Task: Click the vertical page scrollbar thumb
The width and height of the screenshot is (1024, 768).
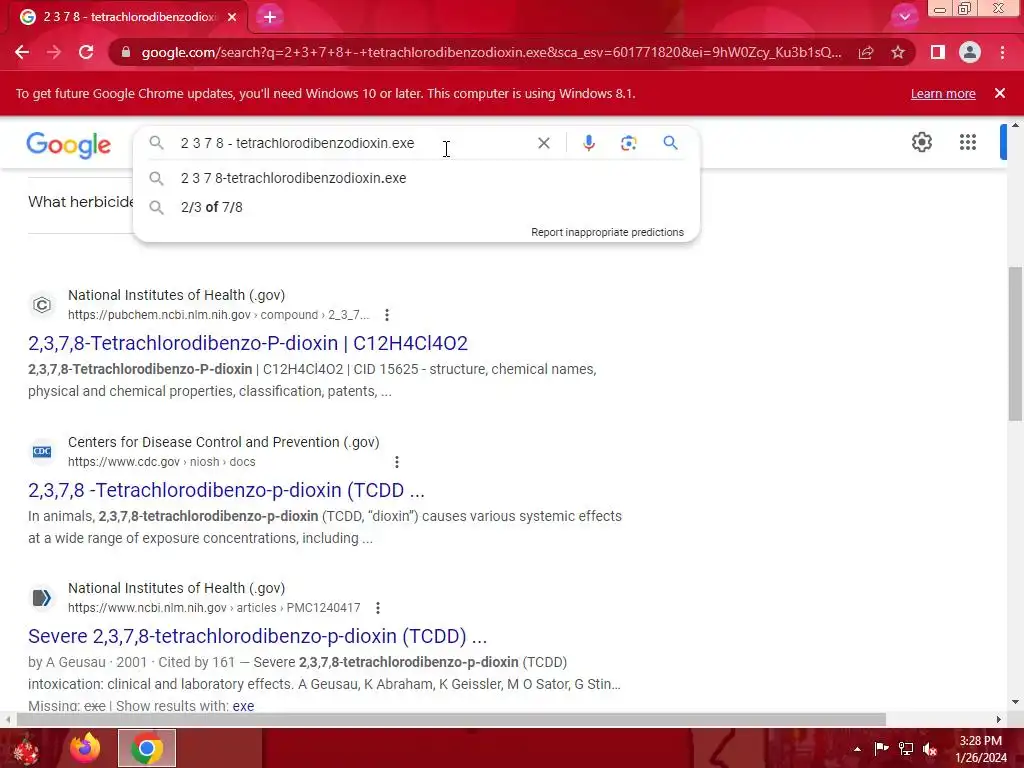Action: pos(1015,344)
